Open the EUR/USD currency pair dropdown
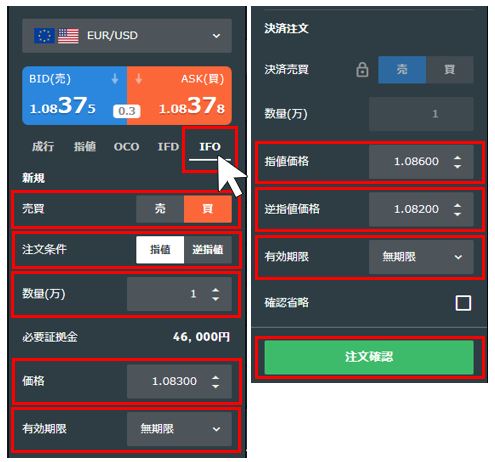Image resolution: width=495 pixels, height=462 pixels. point(127,35)
